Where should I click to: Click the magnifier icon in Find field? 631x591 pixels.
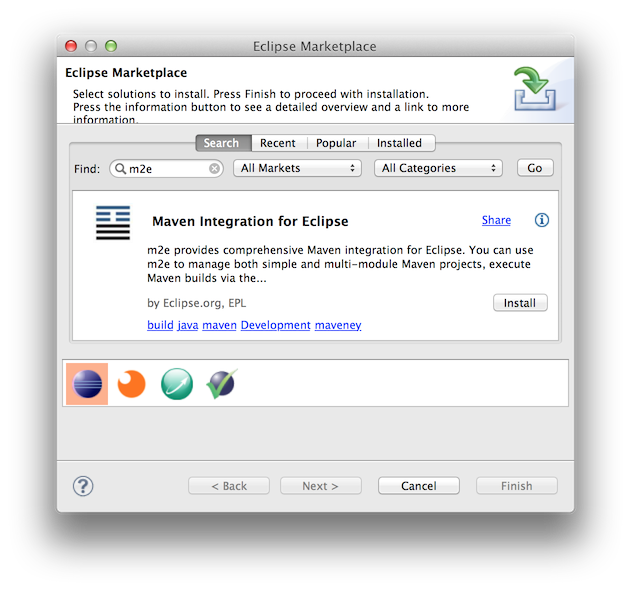[x=120, y=169]
